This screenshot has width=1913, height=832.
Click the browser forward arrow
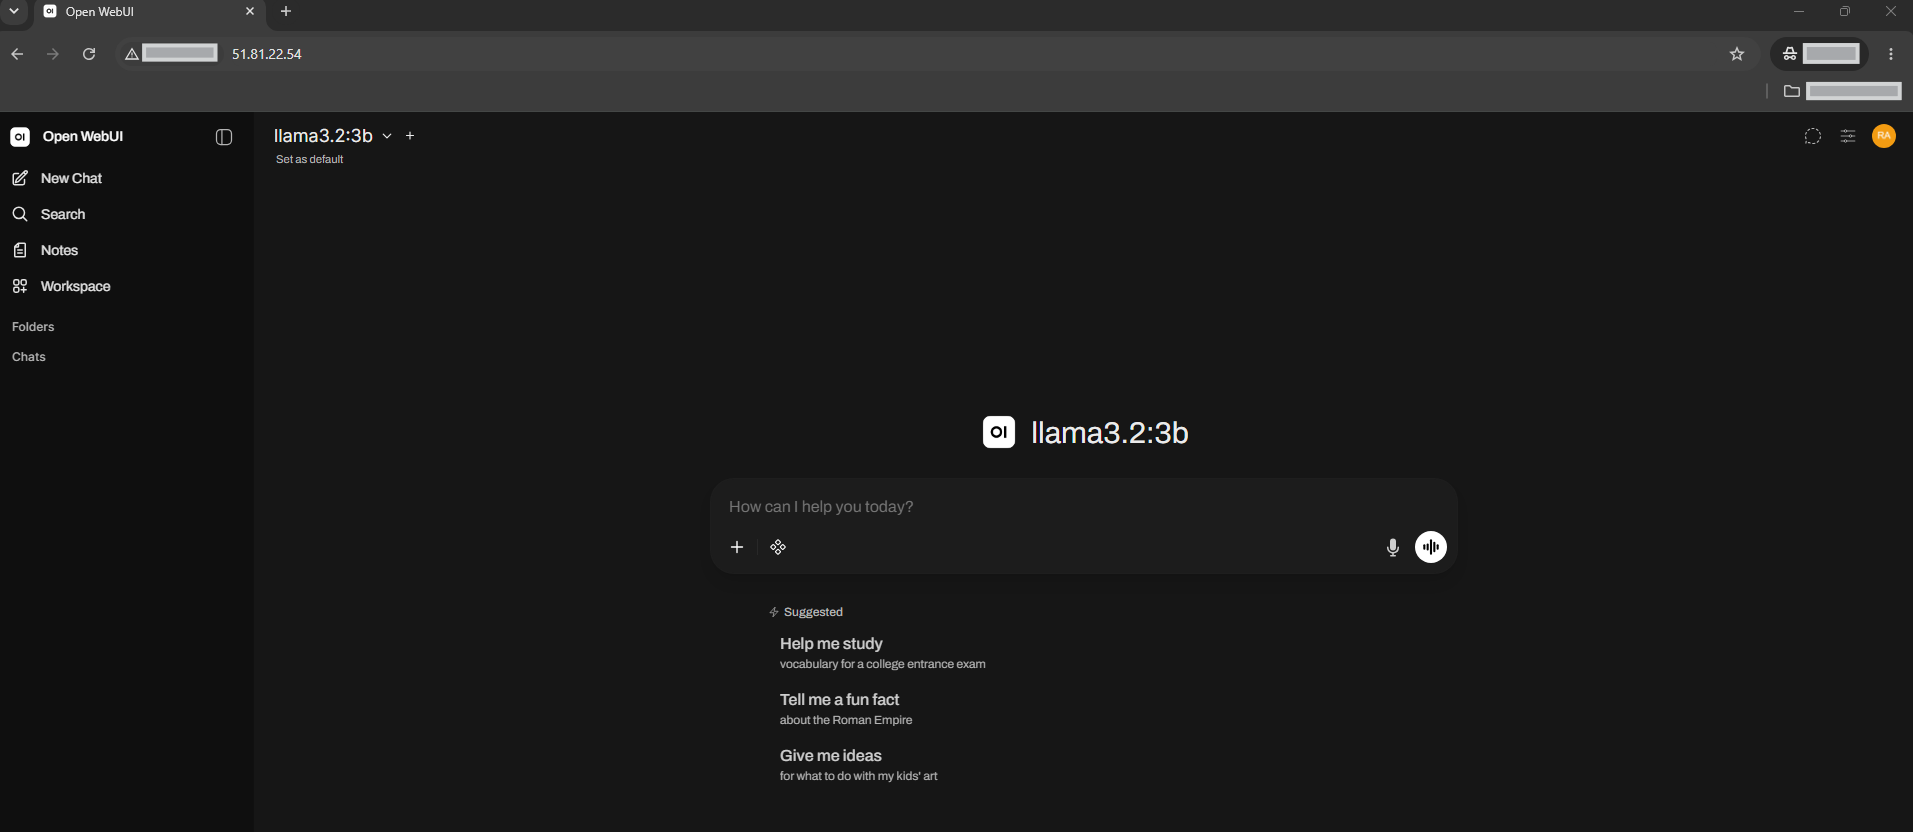point(53,54)
